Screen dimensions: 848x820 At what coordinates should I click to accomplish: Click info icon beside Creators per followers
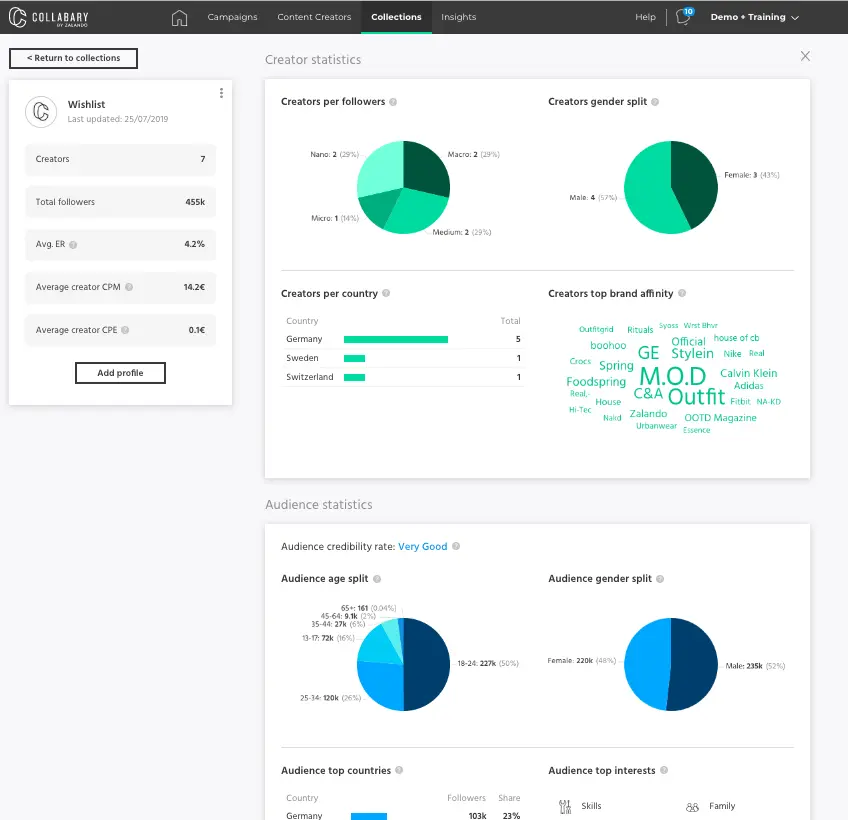click(x=393, y=102)
